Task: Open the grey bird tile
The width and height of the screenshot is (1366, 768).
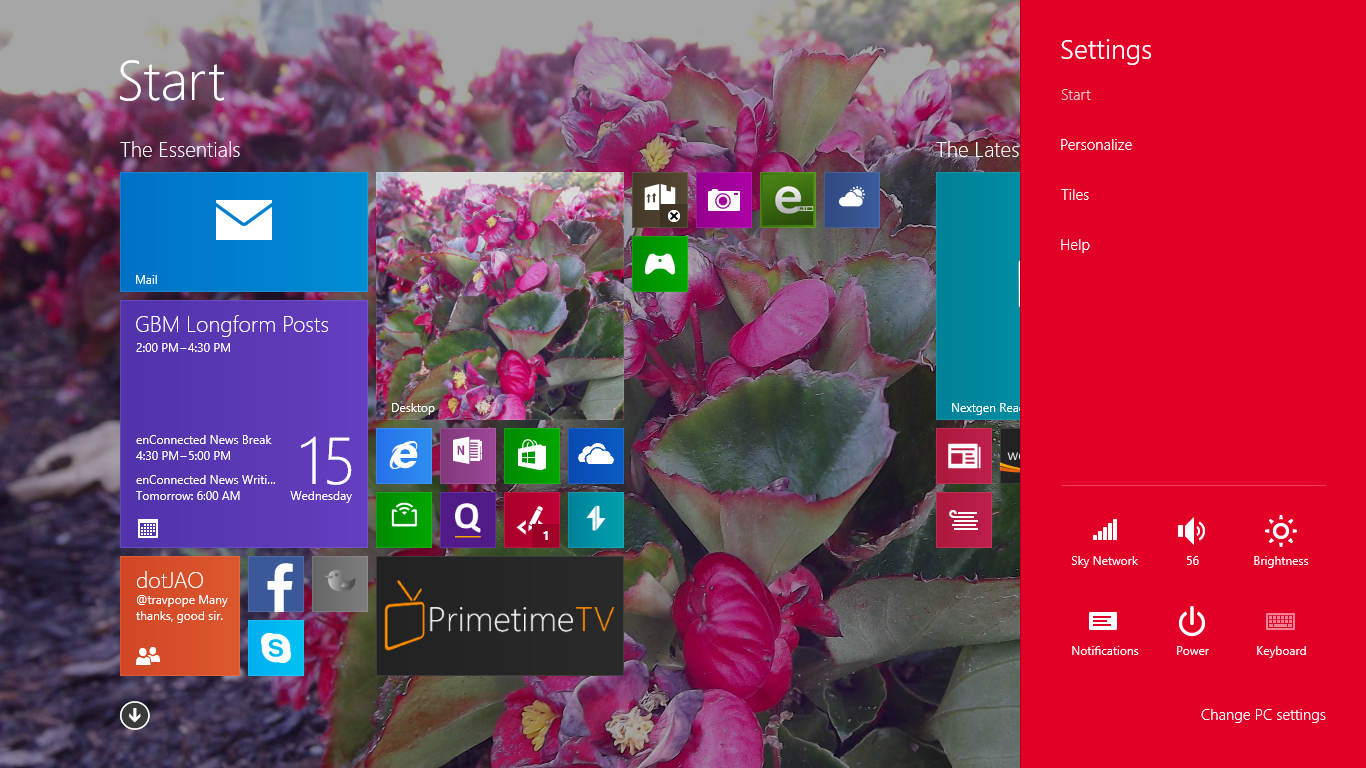Action: pyautogui.click(x=340, y=584)
